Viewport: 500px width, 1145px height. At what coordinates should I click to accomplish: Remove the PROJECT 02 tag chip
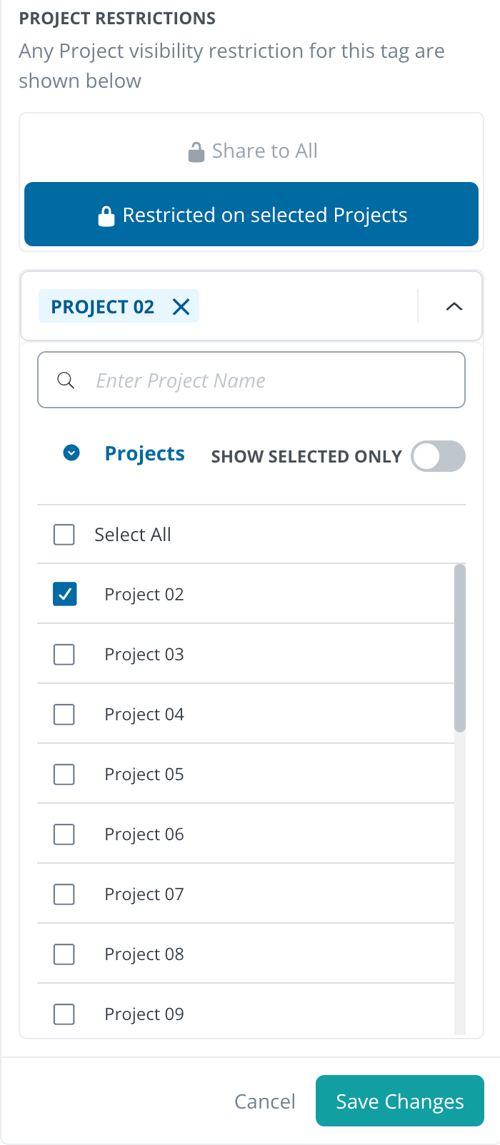[x=181, y=307]
